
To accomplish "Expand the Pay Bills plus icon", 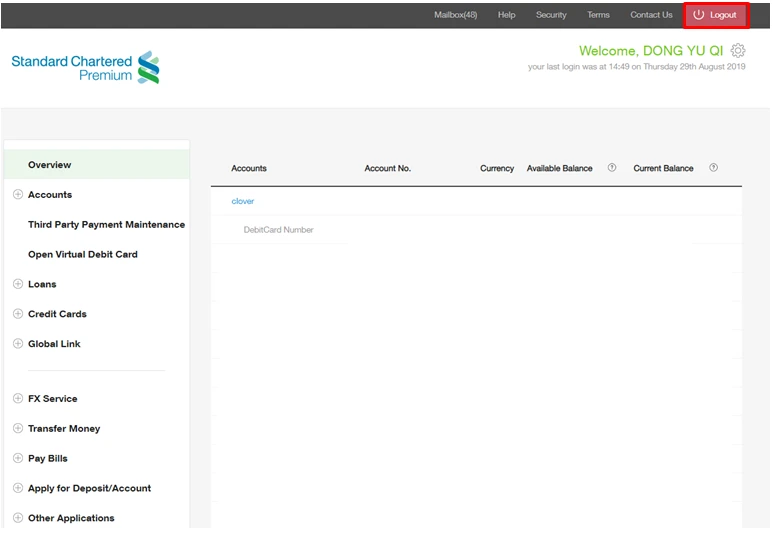I will coord(18,458).
